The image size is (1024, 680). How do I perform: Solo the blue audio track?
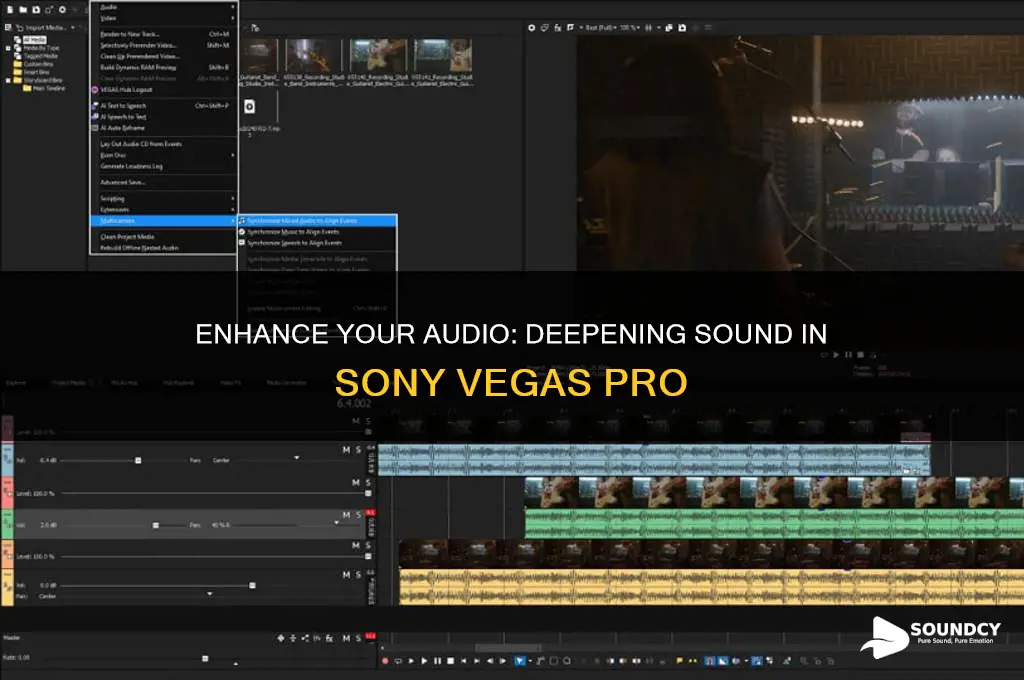coord(358,450)
